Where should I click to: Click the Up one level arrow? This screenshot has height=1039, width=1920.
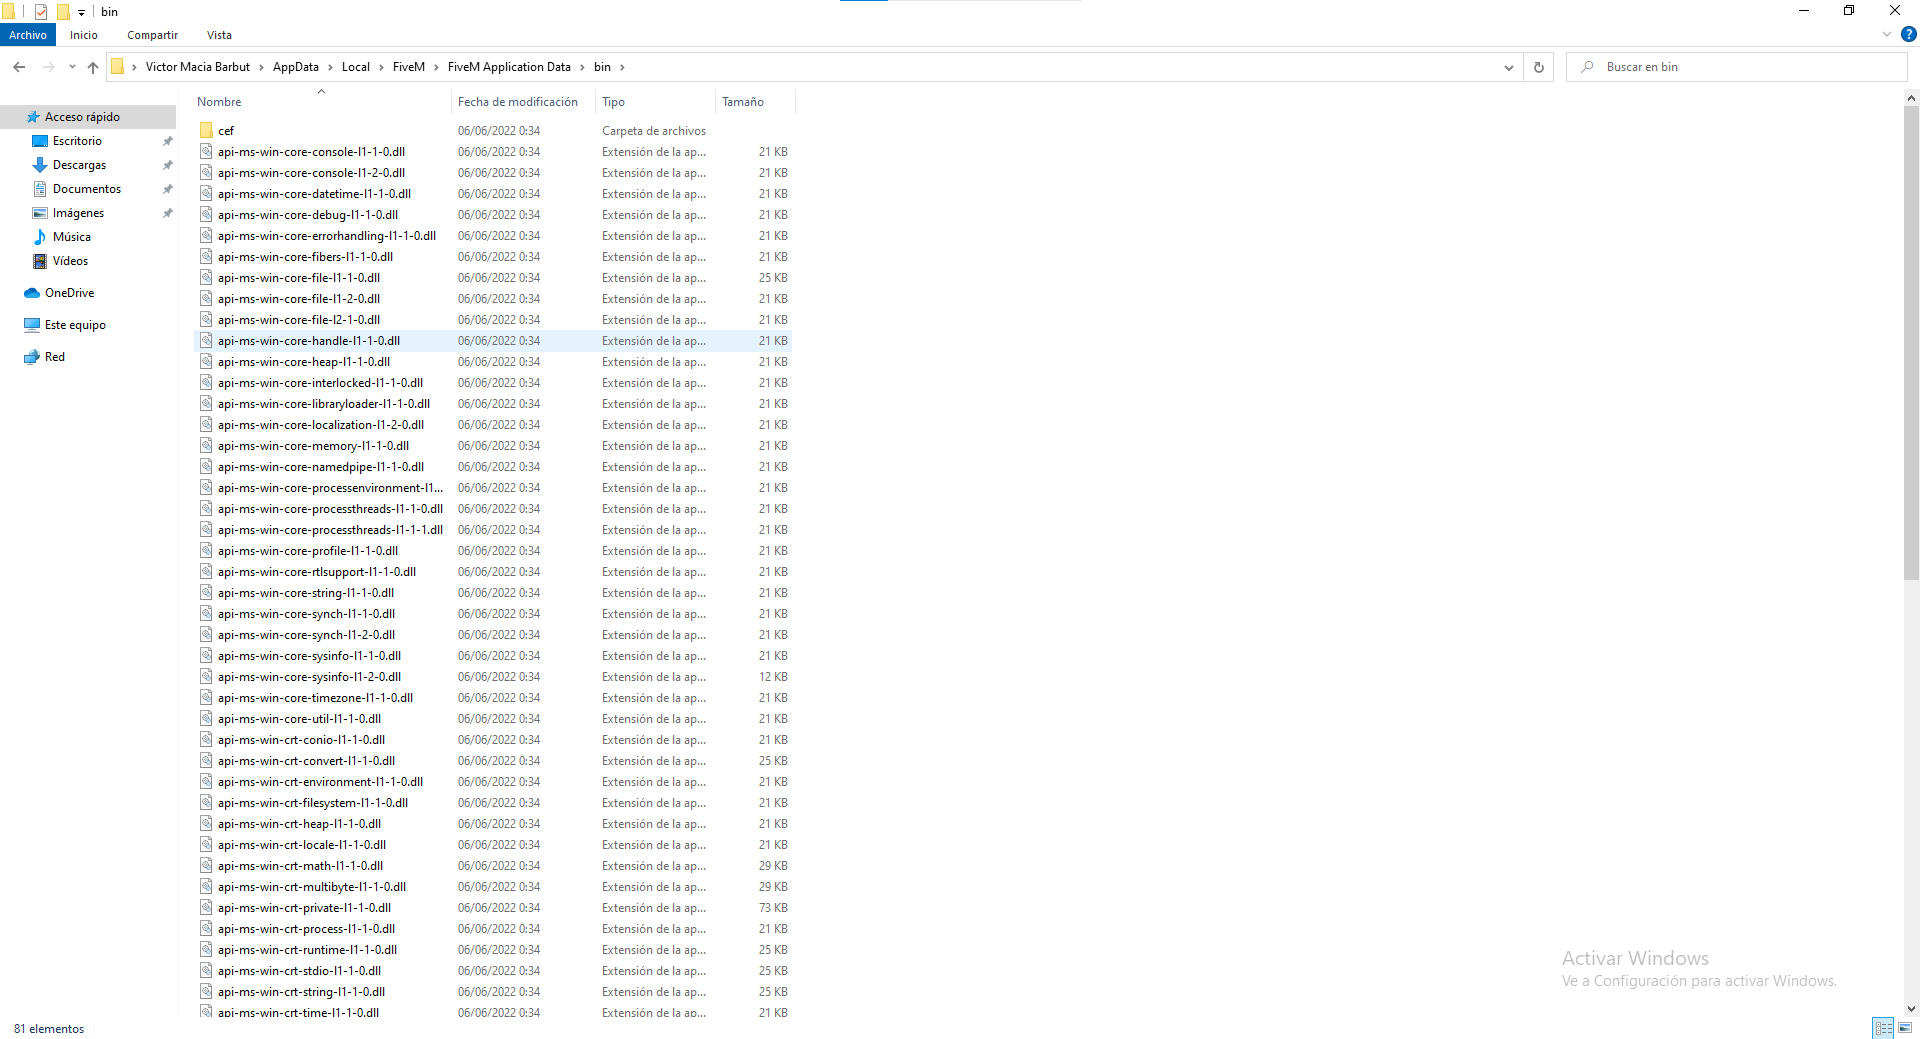click(x=93, y=67)
